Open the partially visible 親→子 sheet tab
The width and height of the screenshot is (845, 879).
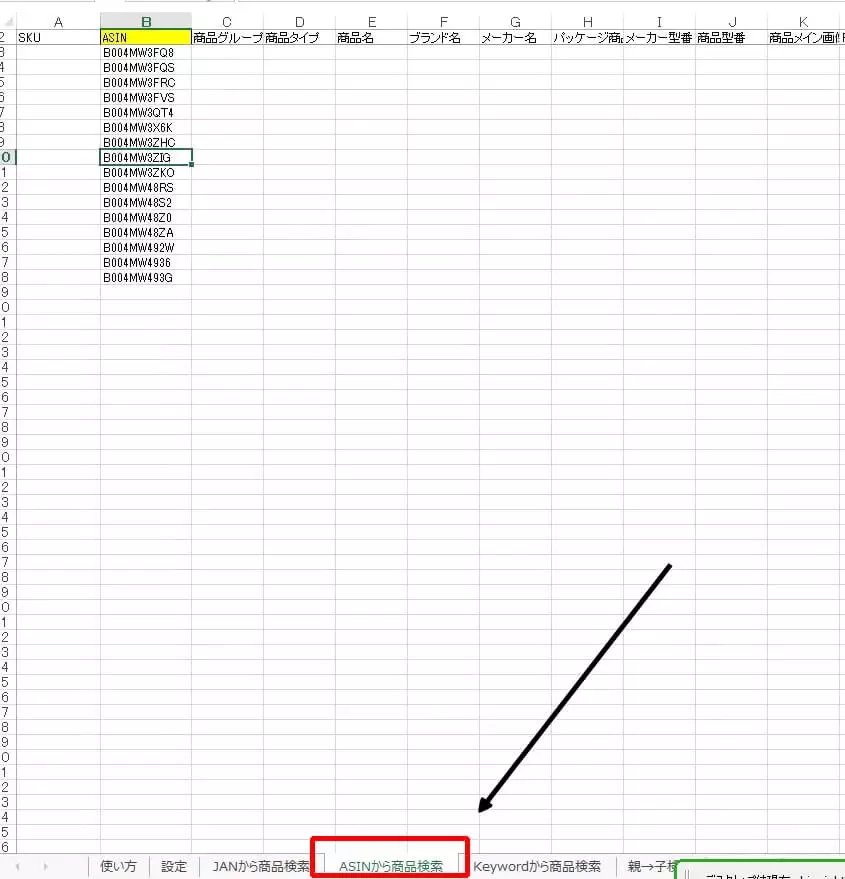click(652, 866)
